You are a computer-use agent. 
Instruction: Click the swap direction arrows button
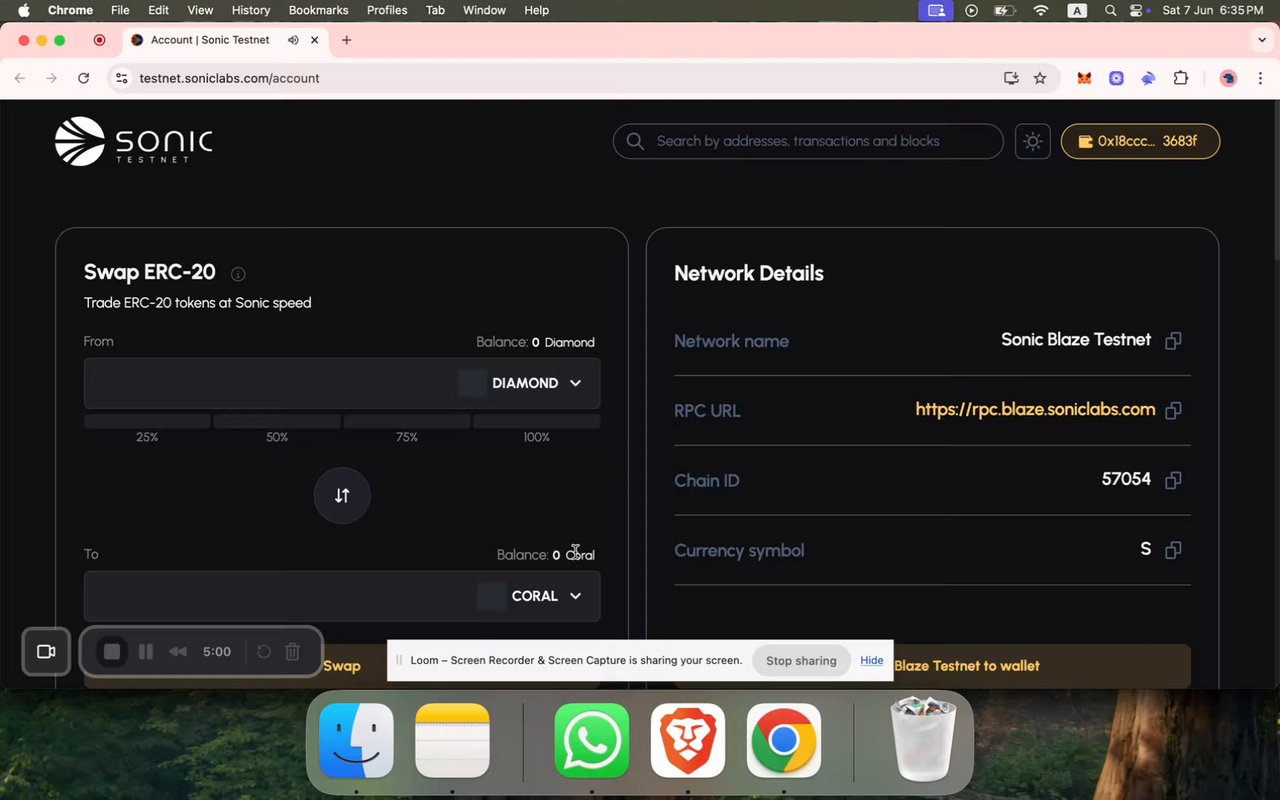[x=342, y=496]
